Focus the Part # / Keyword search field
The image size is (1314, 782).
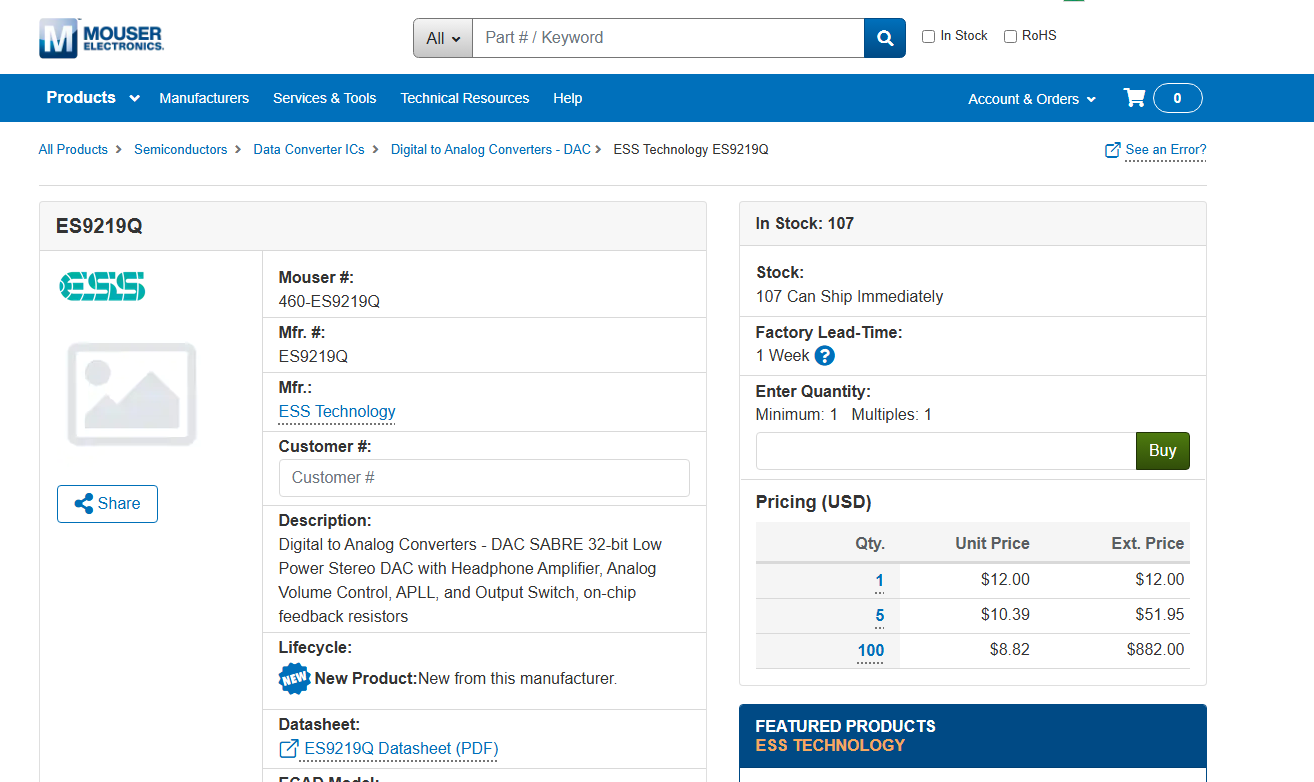pos(668,38)
